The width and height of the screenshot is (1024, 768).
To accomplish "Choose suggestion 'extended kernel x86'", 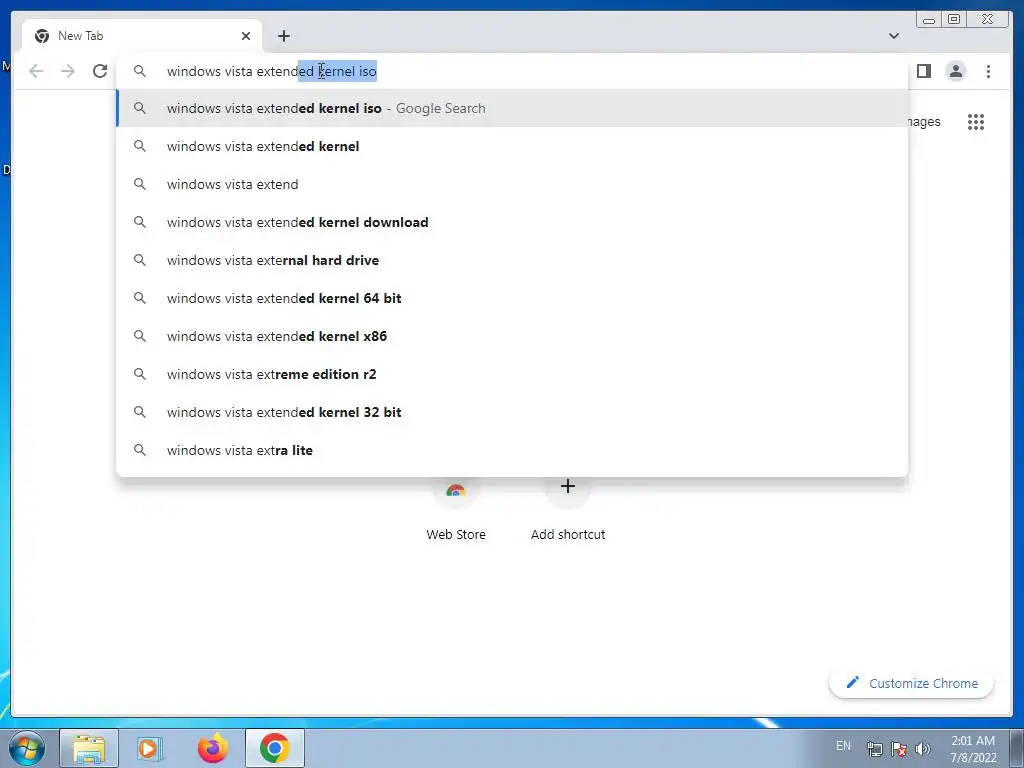I will (x=512, y=336).
